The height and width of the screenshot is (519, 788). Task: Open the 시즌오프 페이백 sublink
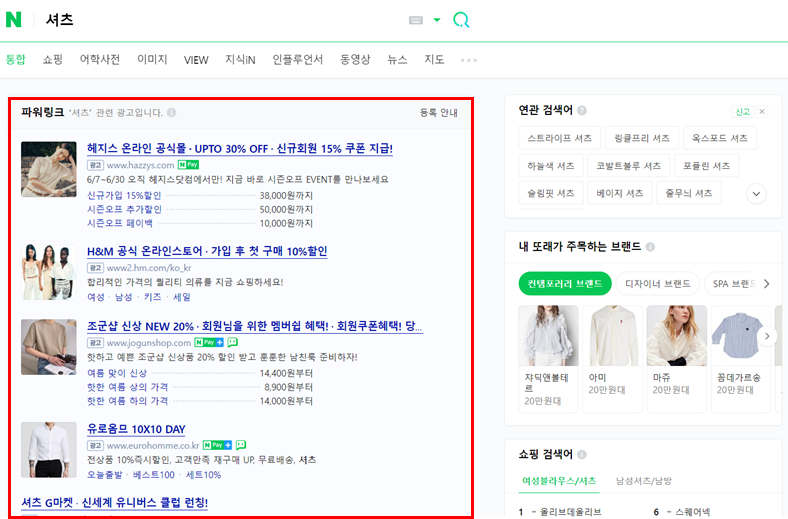coord(120,223)
